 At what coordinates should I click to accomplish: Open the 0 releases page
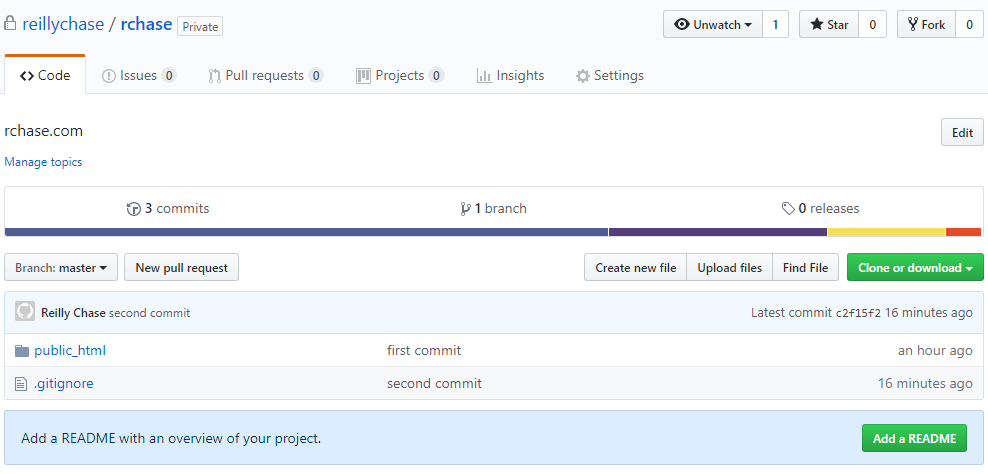(x=820, y=208)
